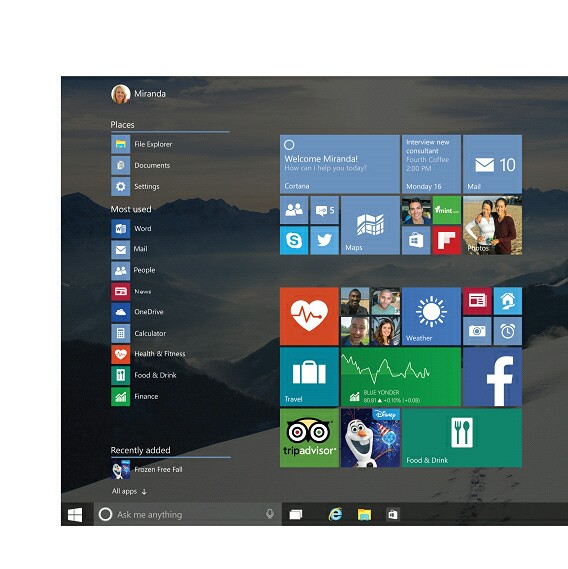This screenshot has width=568, height=569.
Task: Open the Photos tile with two women
Action: click(x=493, y=225)
